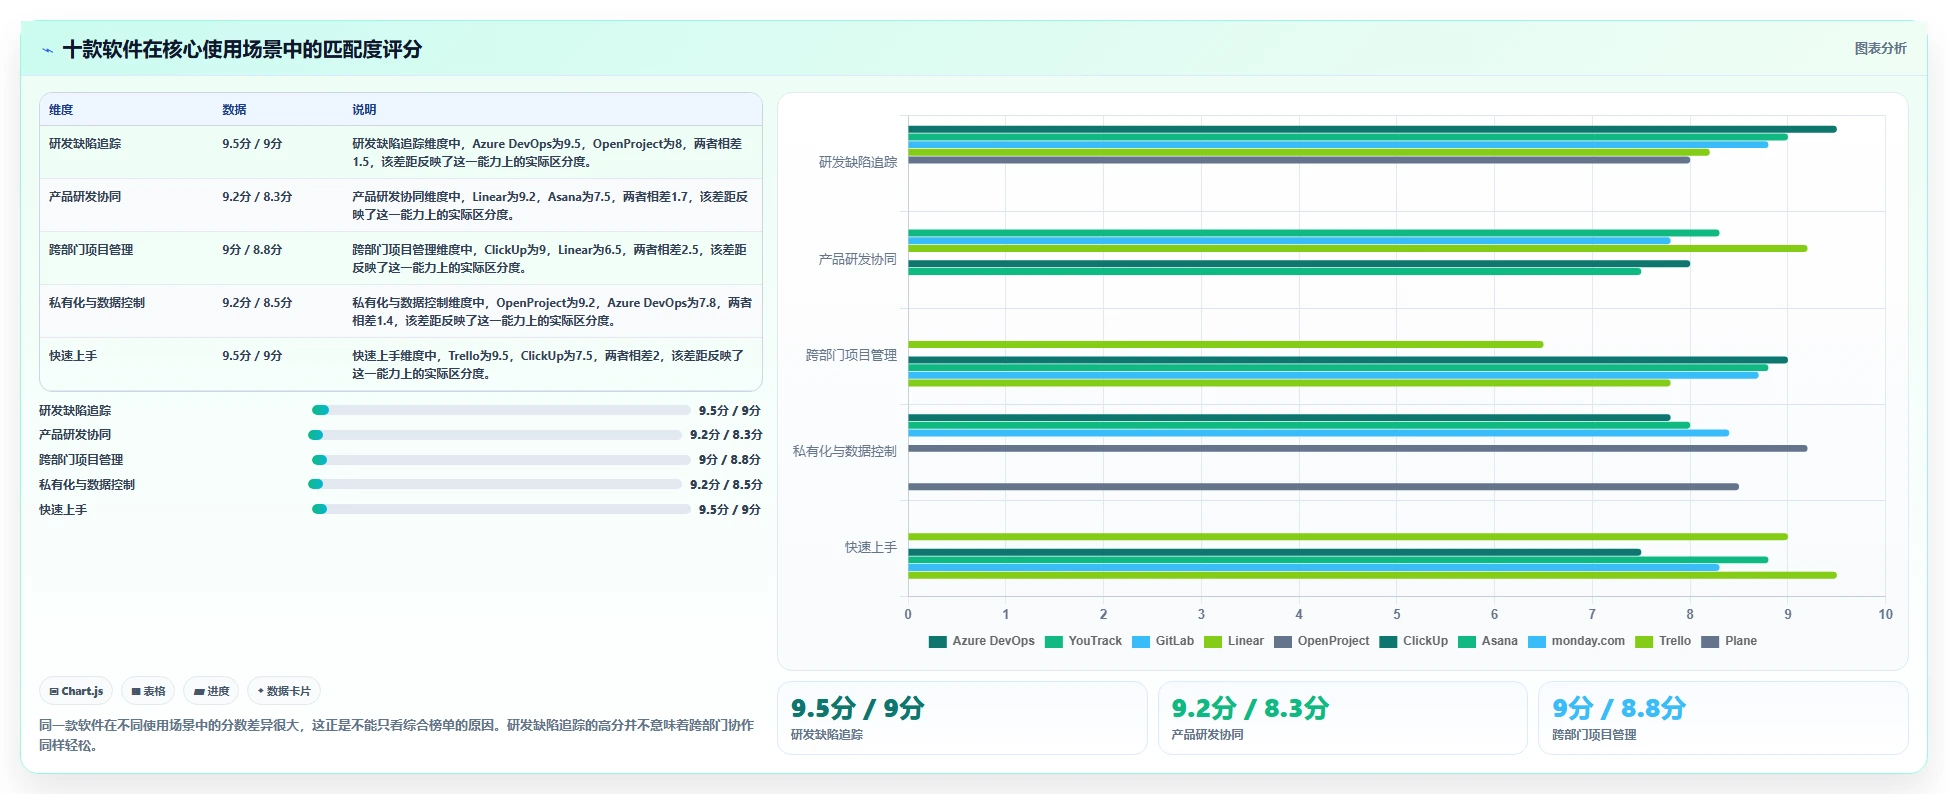
Task: Click the Chart.js chip
Action: click(77, 691)
